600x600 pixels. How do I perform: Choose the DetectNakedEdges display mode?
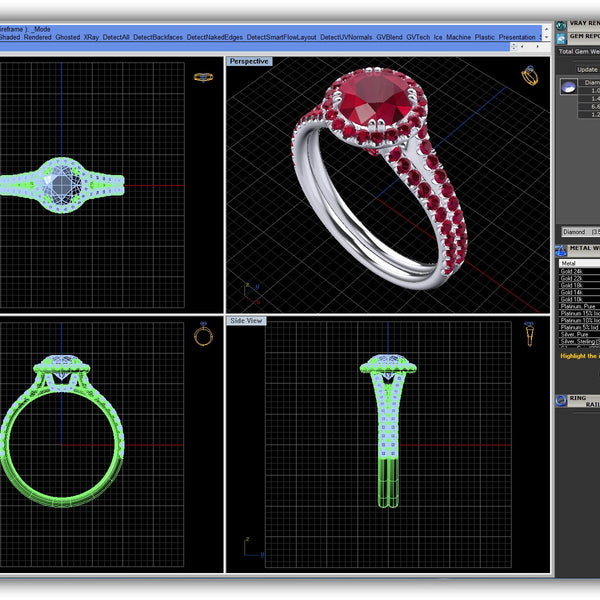(215, 37)
